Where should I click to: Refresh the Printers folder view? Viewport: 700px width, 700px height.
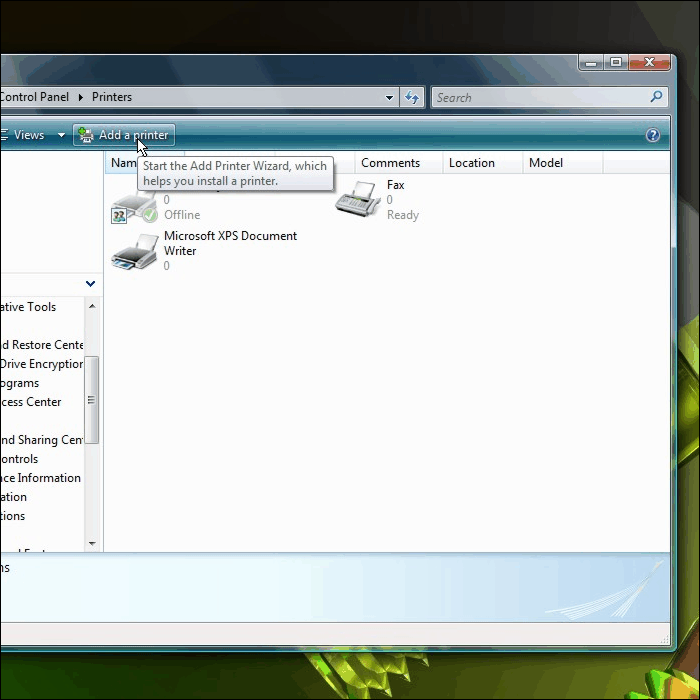[x=412, y=97]
